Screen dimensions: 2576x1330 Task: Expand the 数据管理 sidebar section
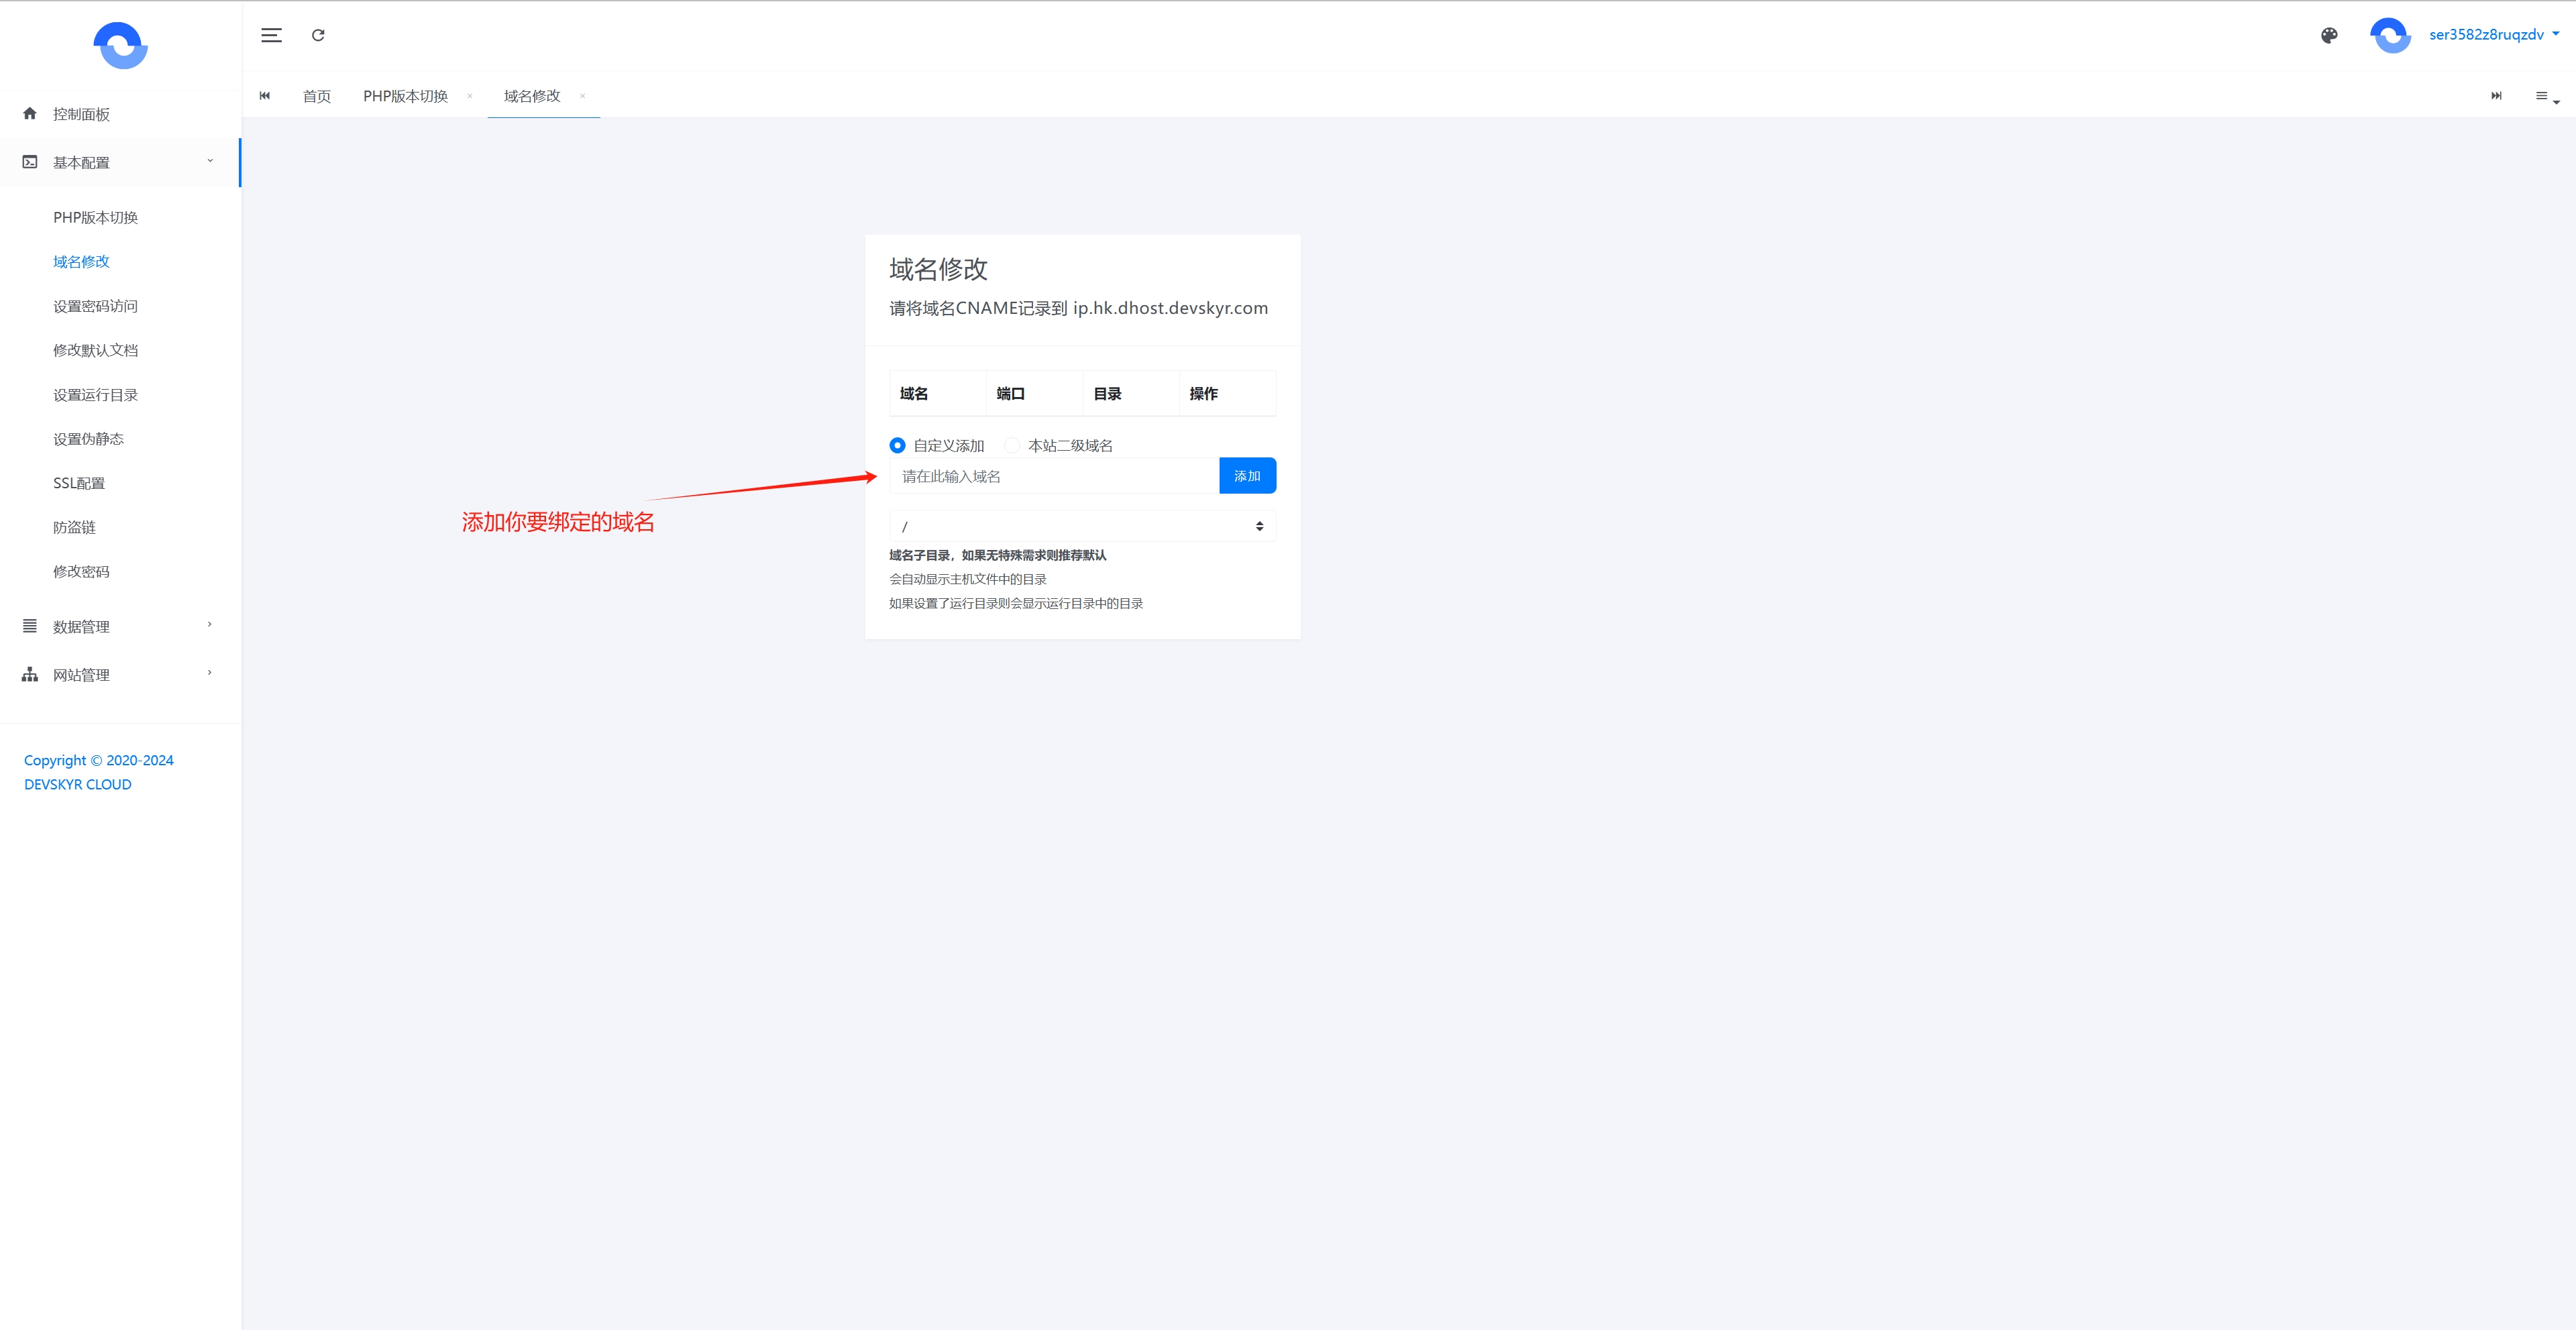120,626
